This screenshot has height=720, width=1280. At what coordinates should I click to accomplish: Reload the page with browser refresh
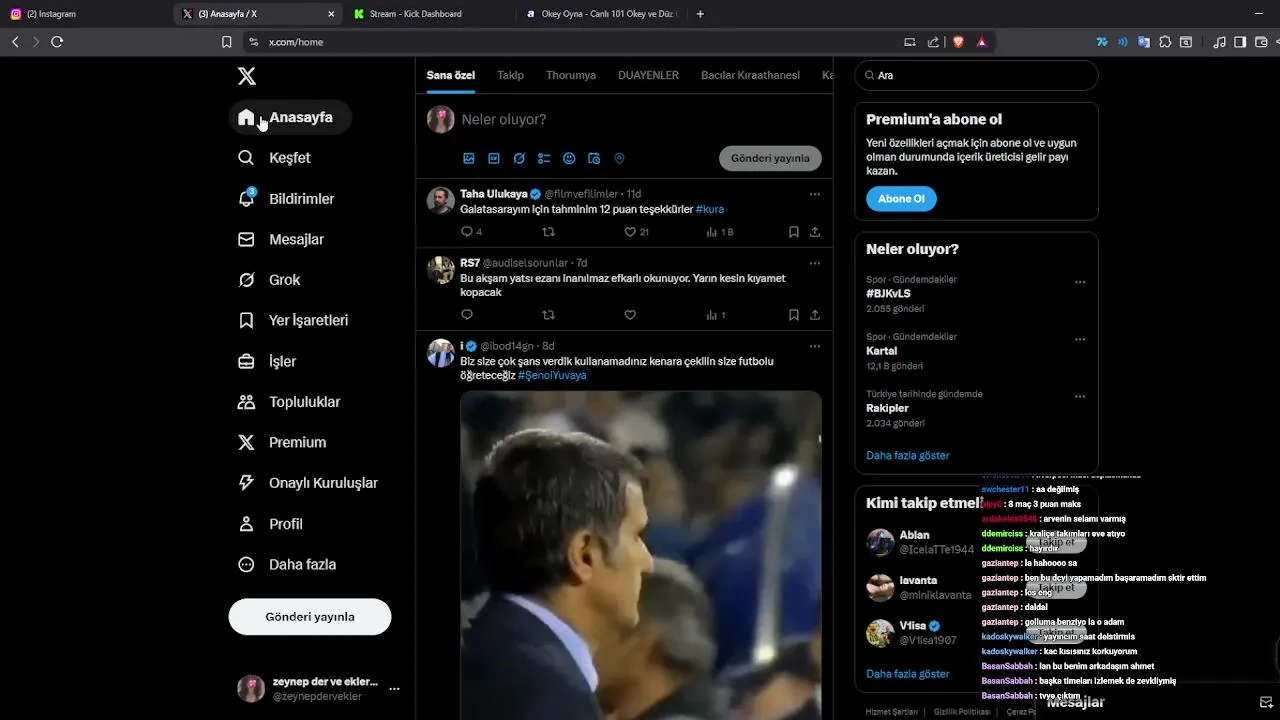click(57, 42)
